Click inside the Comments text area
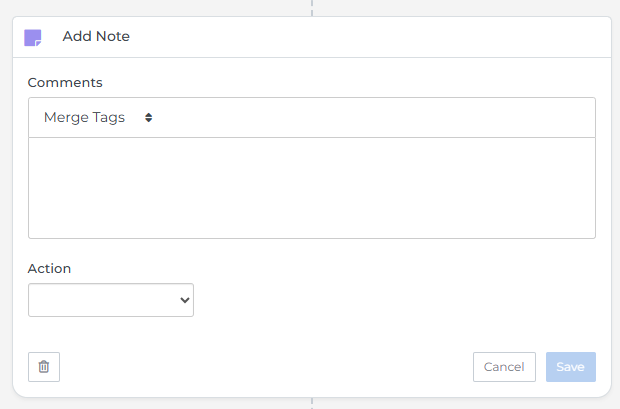The width and height of the screenshot is (620, 409). [312, 188]
